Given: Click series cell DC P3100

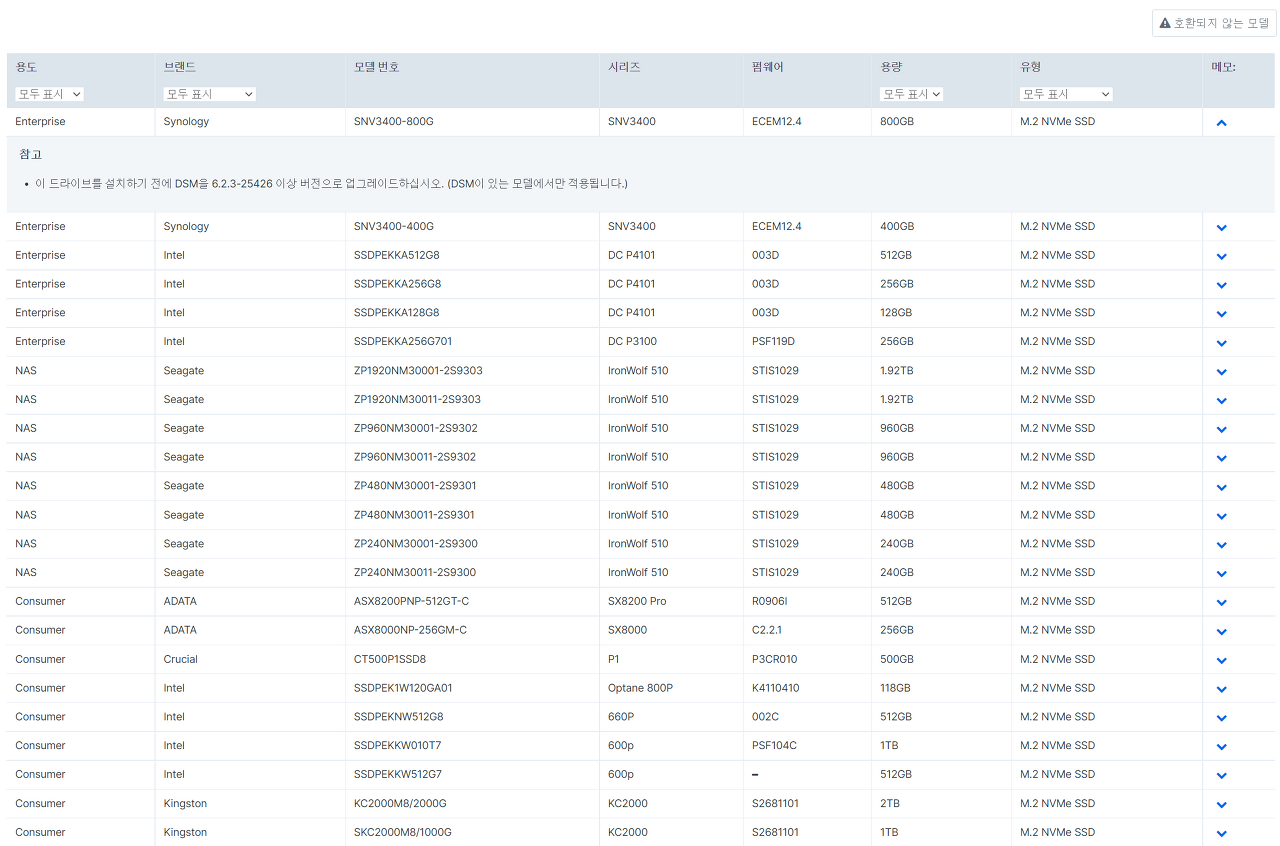Looking at the screenshot, I should tap(632, 342).
